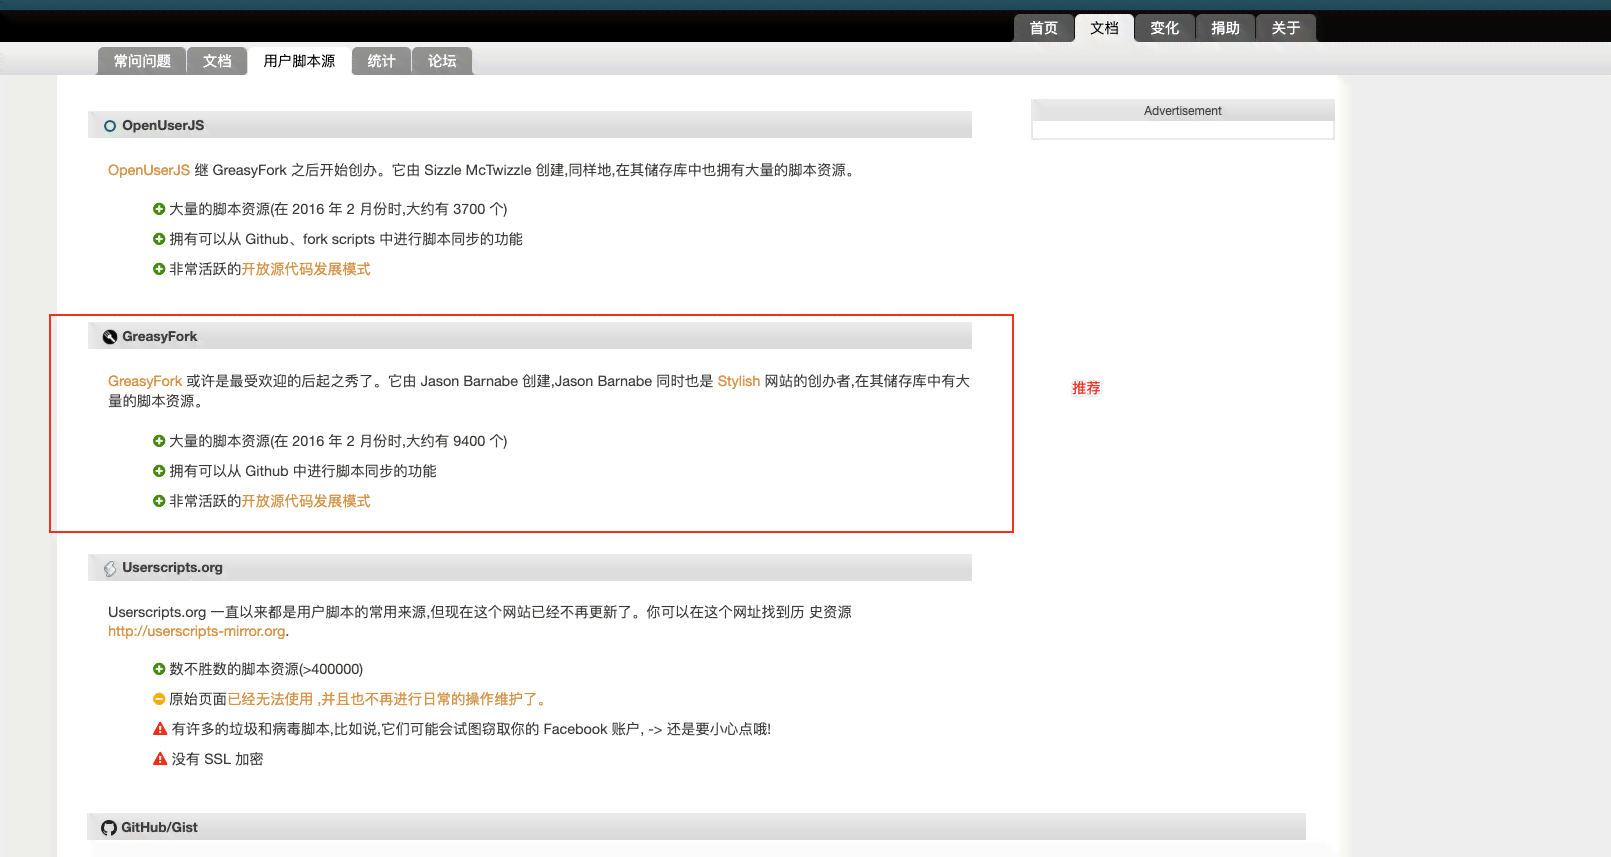Screen dimensions: 1611x857
Task: Click plus icon beside fork scripts sync feature
Action: click(159, 239)
